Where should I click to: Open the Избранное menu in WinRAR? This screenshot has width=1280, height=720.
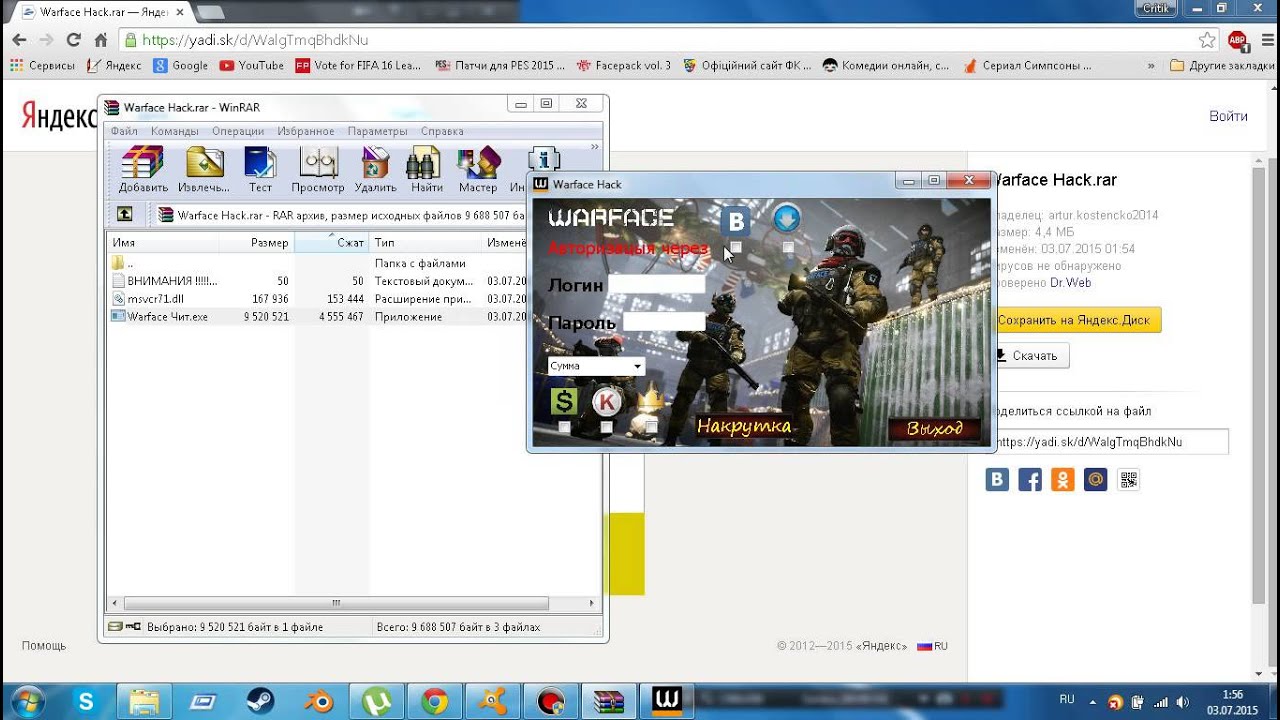click(306, 131)
